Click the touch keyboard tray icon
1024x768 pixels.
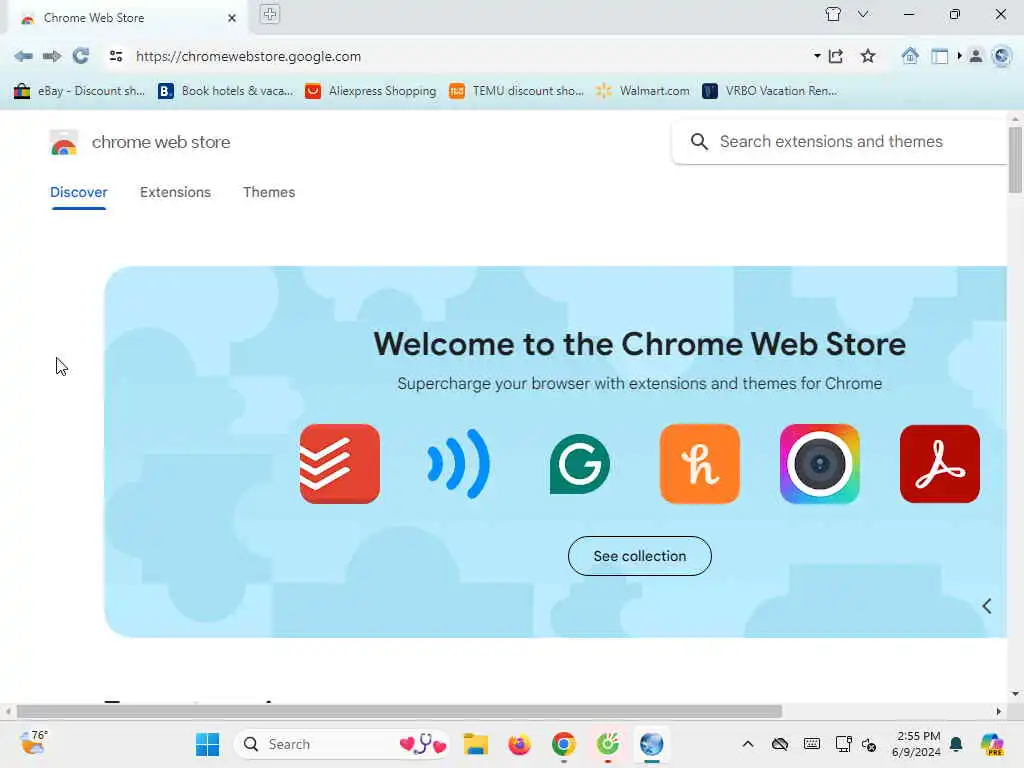[x=812, y=744]
